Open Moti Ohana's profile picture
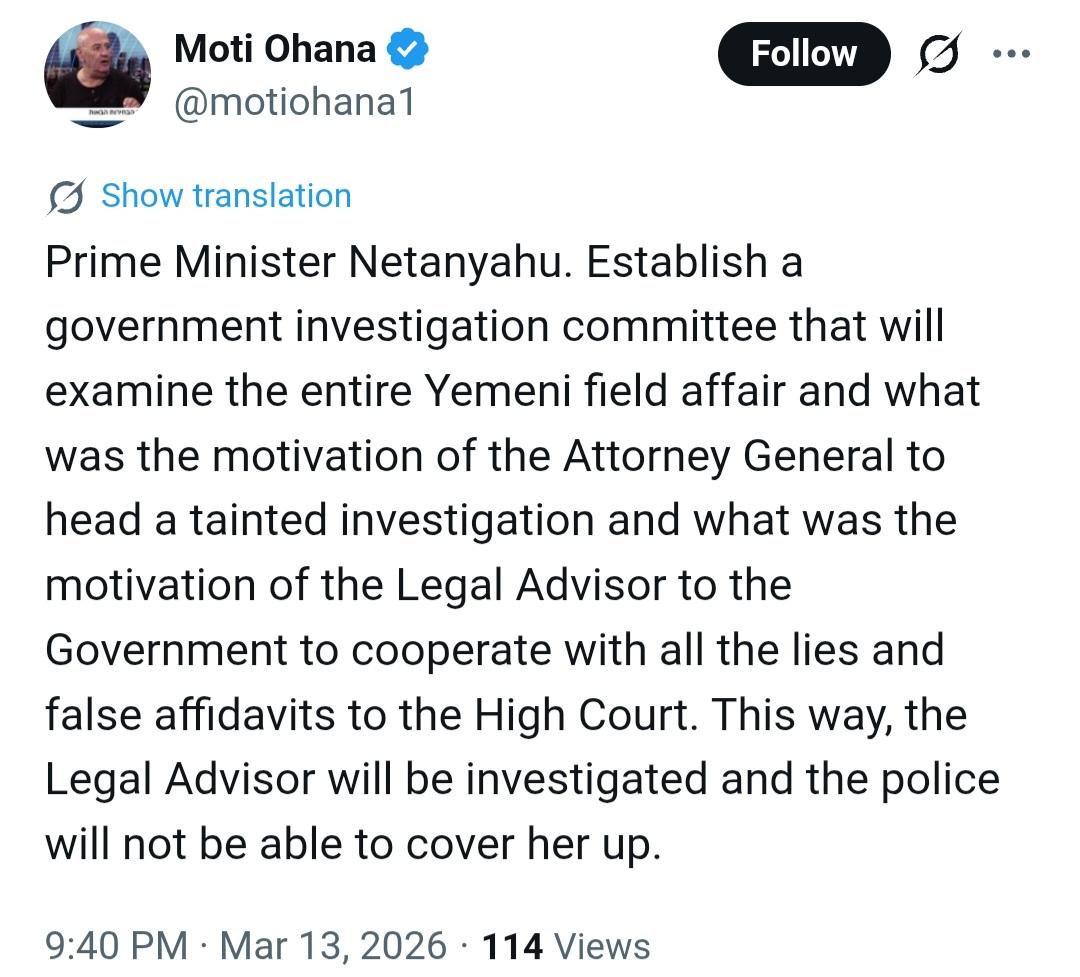The image size is (1080, 977). 97,73
